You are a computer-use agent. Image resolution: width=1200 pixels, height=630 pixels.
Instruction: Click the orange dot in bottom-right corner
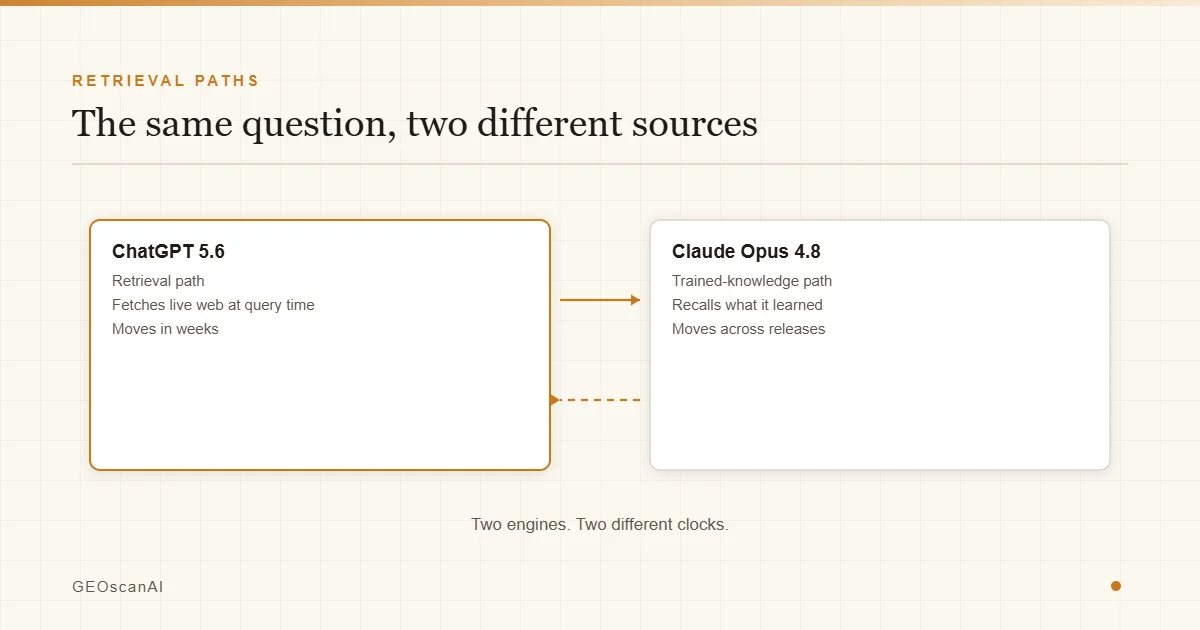coord(1116,586)
